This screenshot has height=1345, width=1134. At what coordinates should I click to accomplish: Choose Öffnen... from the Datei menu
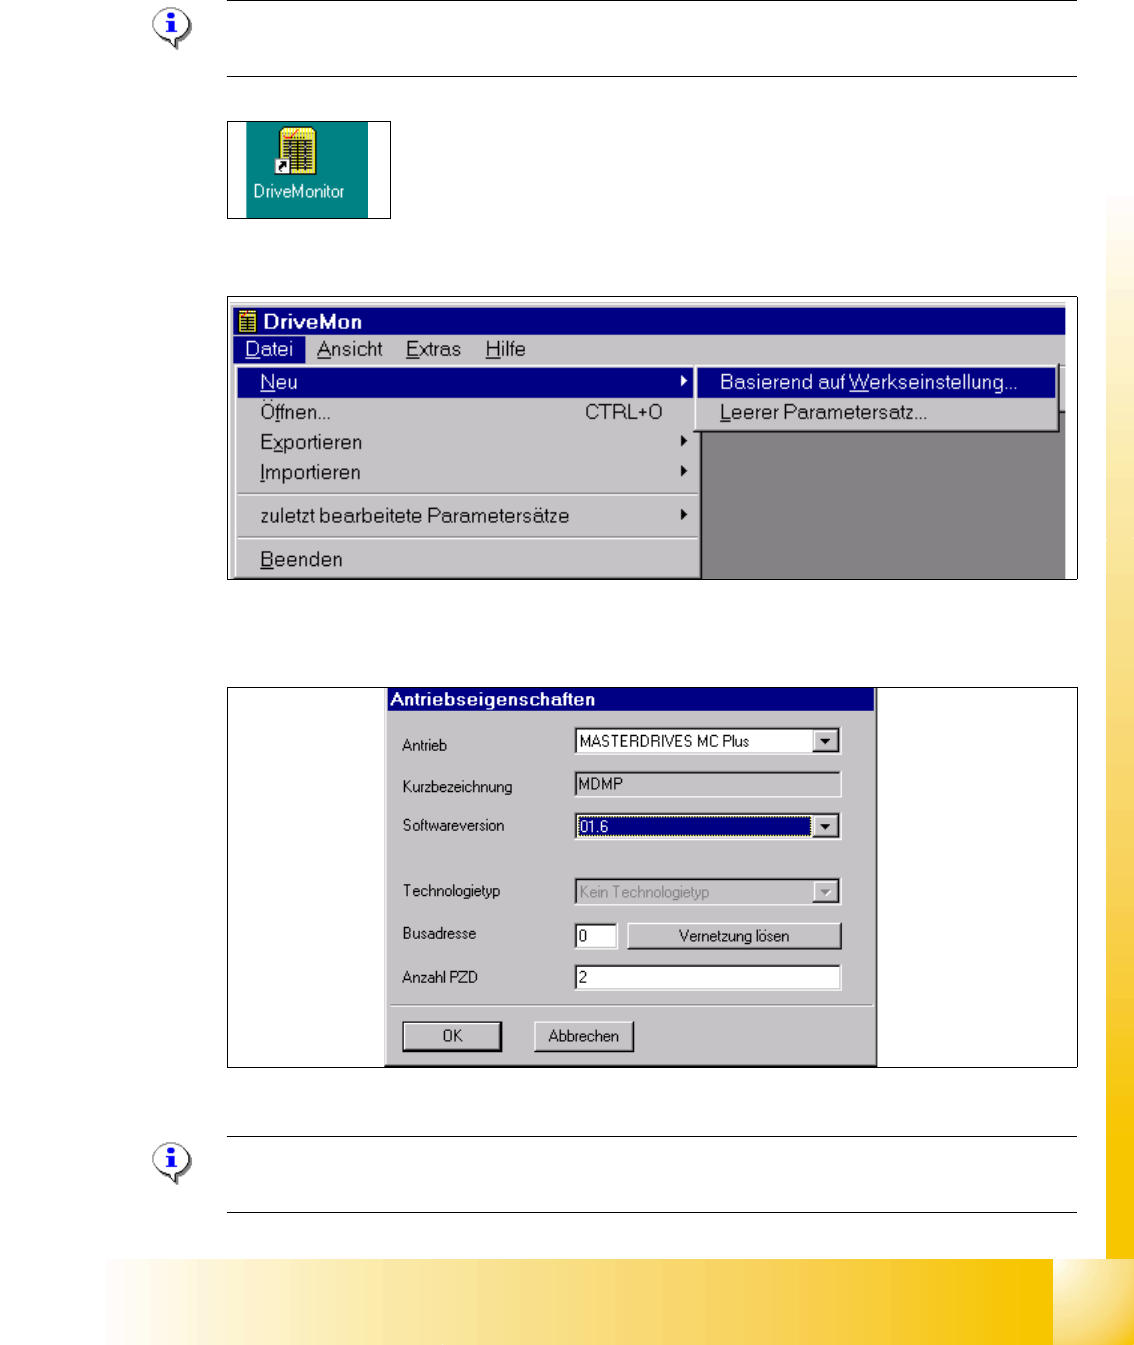point(467,412)
